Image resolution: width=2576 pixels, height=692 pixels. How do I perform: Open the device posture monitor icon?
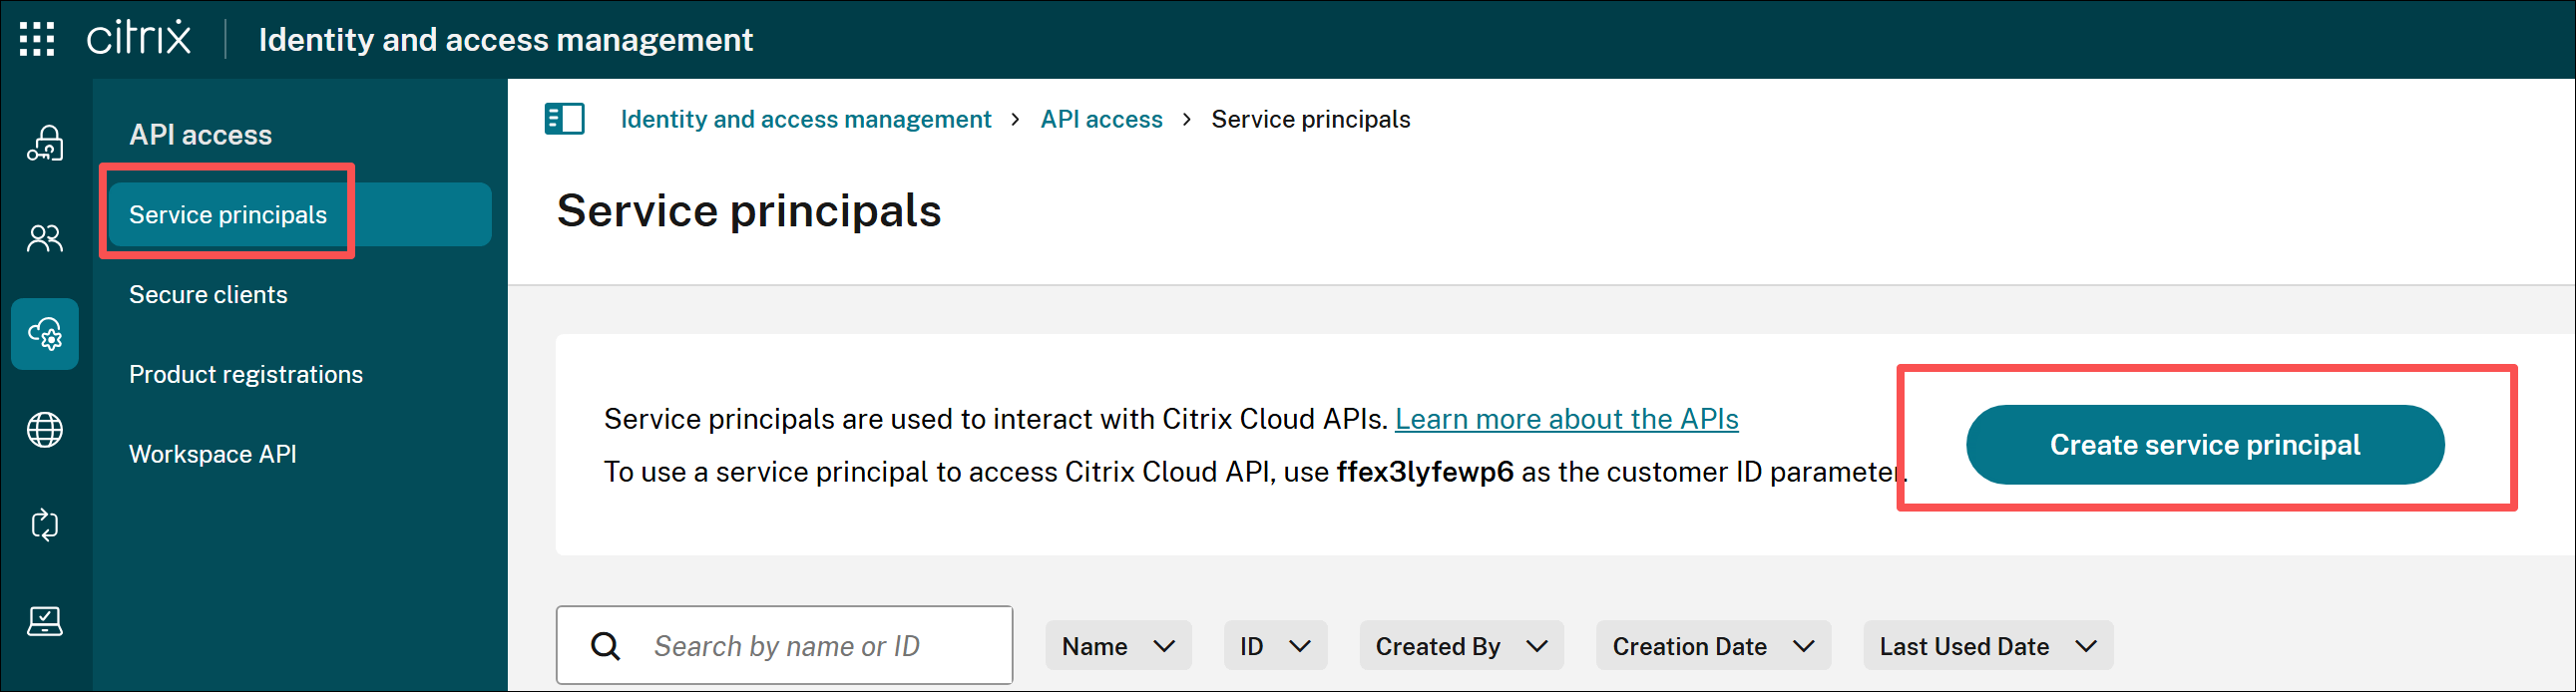(45, 621)
